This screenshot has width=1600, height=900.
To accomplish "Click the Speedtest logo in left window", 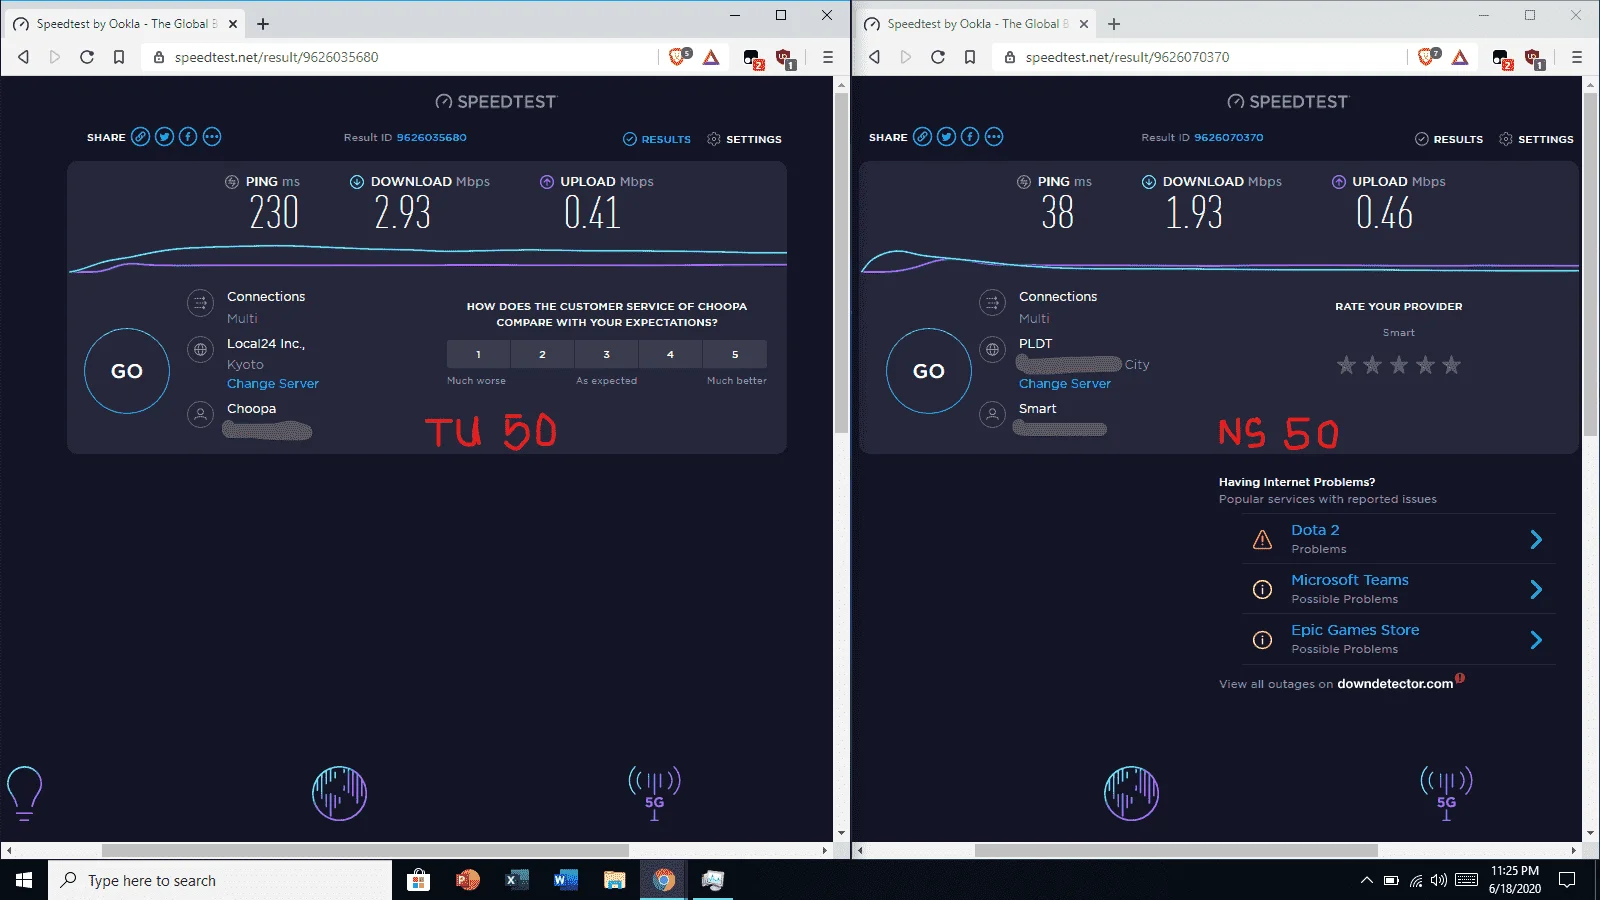I will pyautogui.click(x=496, y=101).
